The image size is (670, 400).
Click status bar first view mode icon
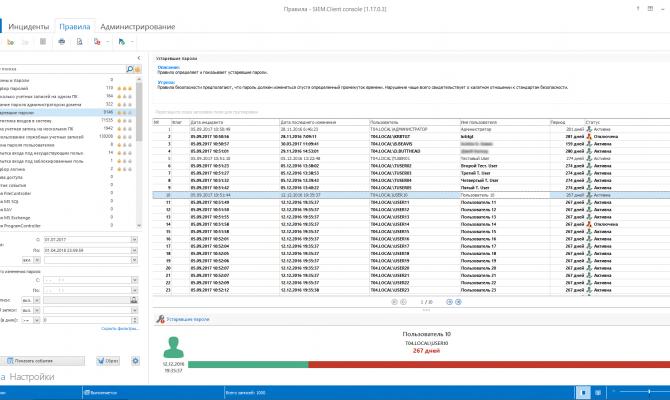[583, 392]
